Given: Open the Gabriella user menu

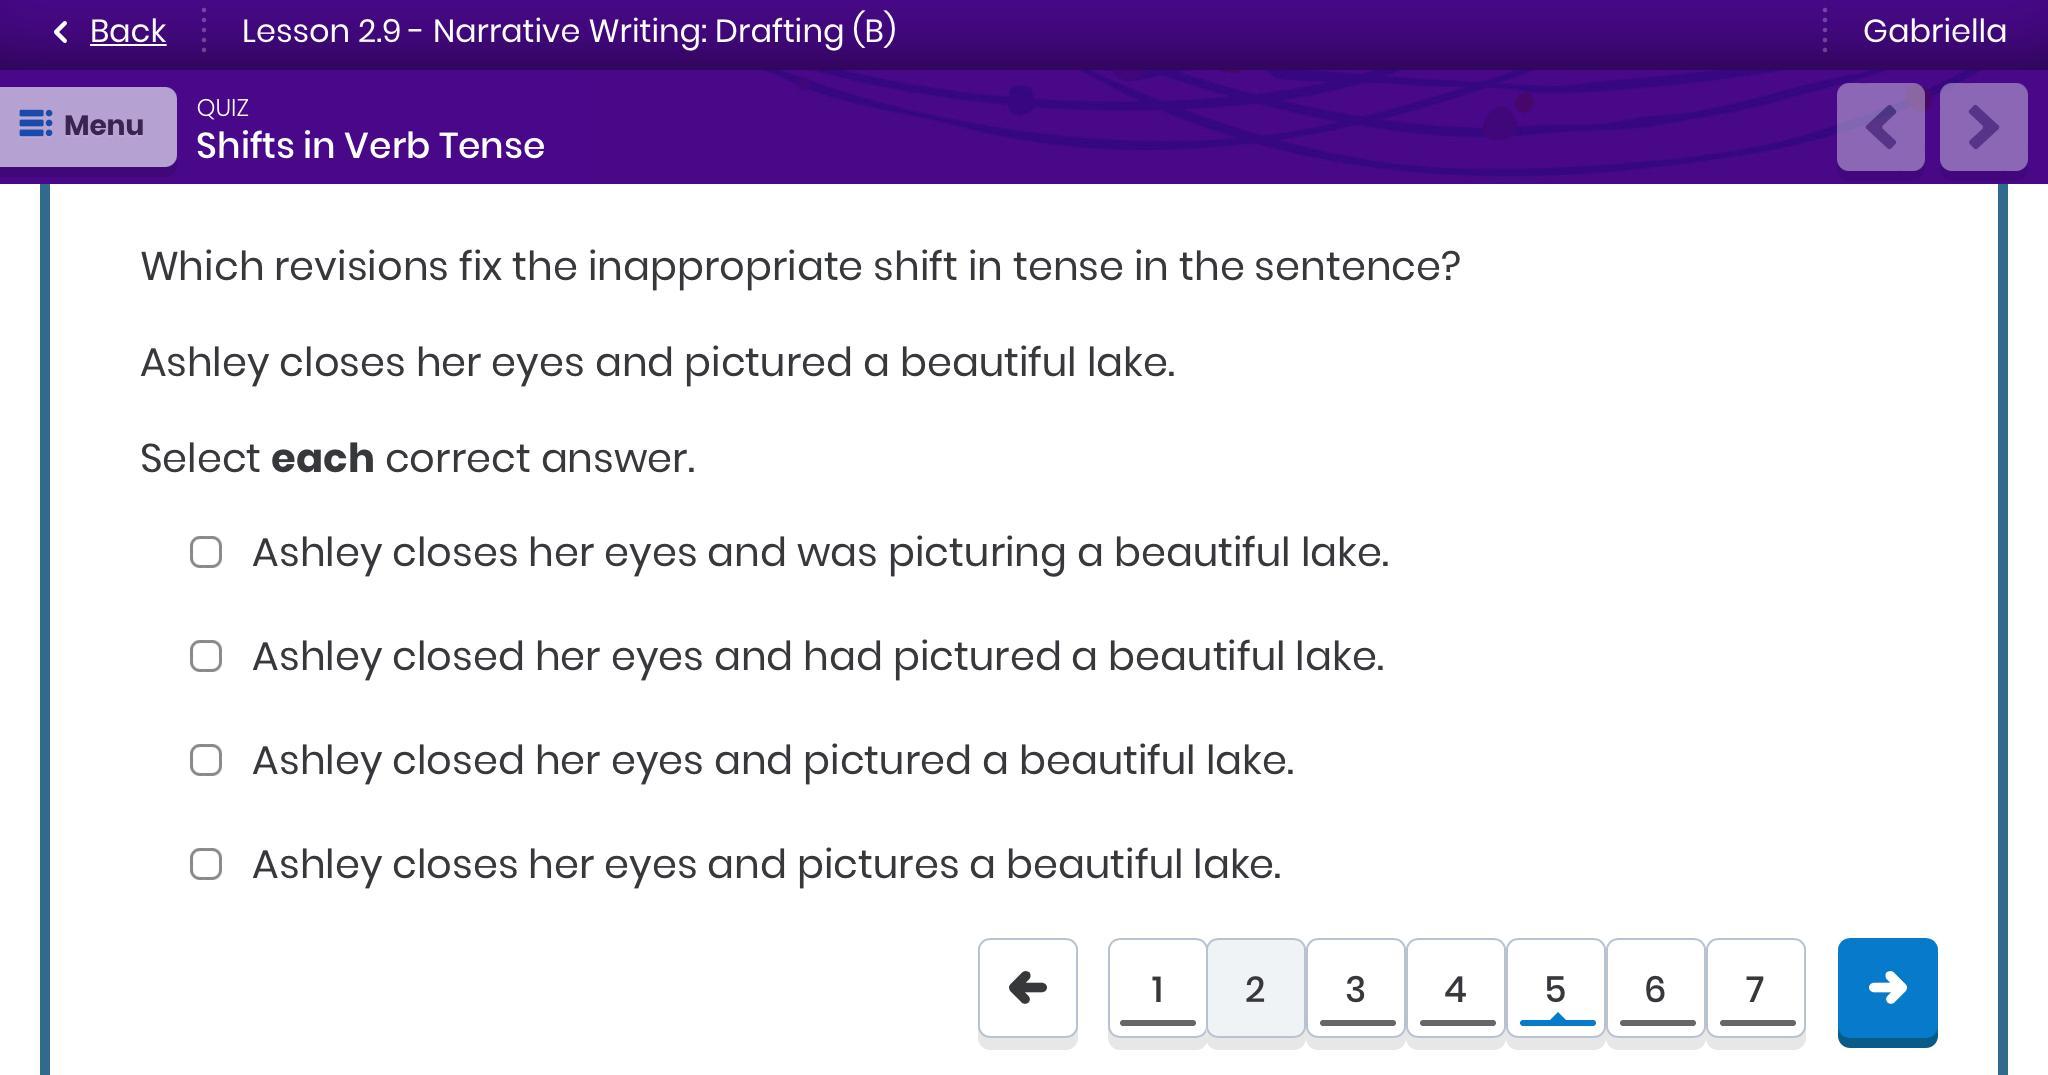Looking at the screenshot, I should tap(1934, 31).
